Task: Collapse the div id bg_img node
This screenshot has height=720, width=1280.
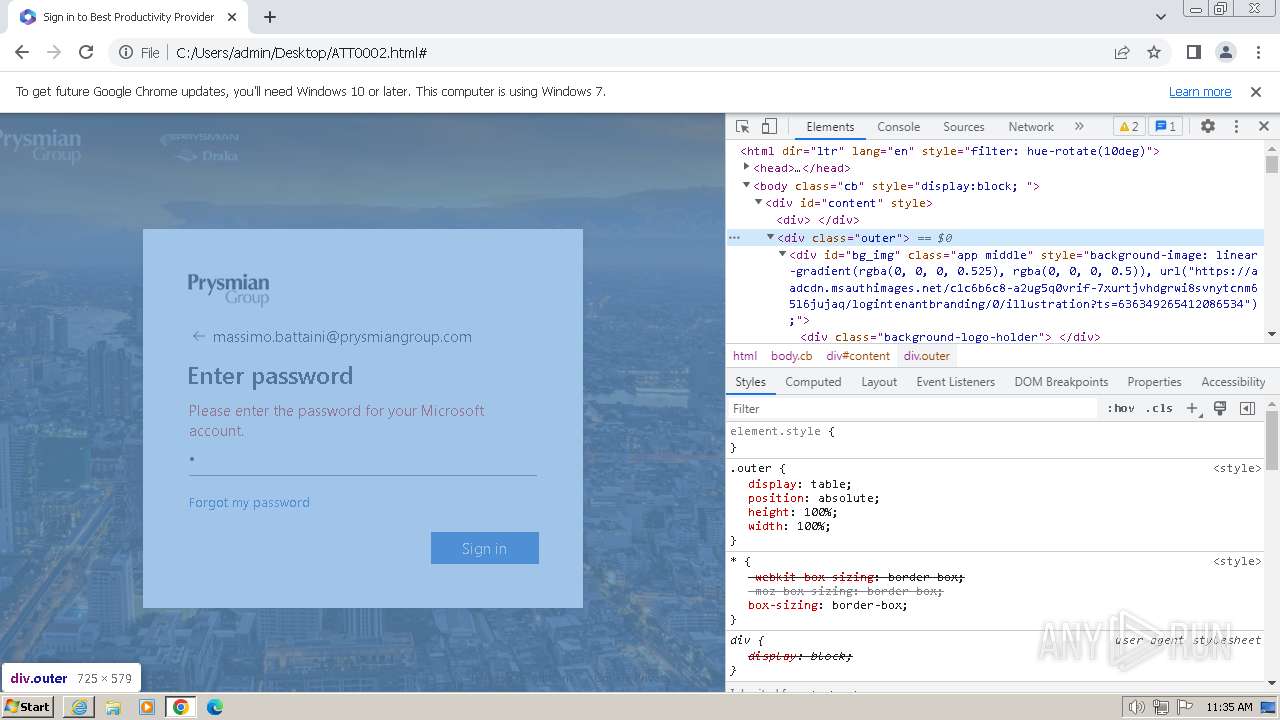Action: click(782, 254)
